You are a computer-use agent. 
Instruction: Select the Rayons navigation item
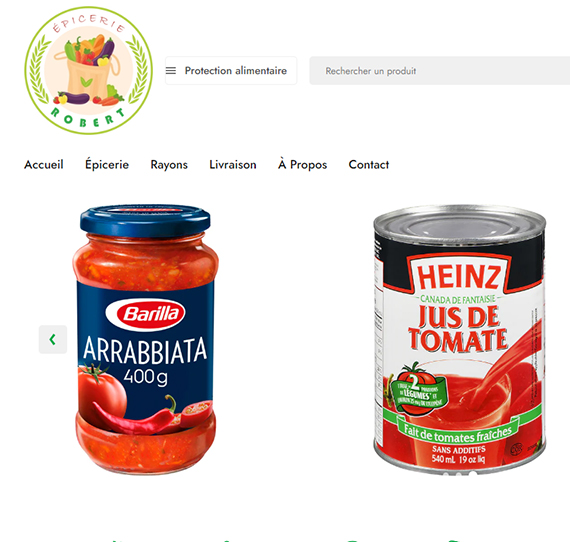click(169, 165)
